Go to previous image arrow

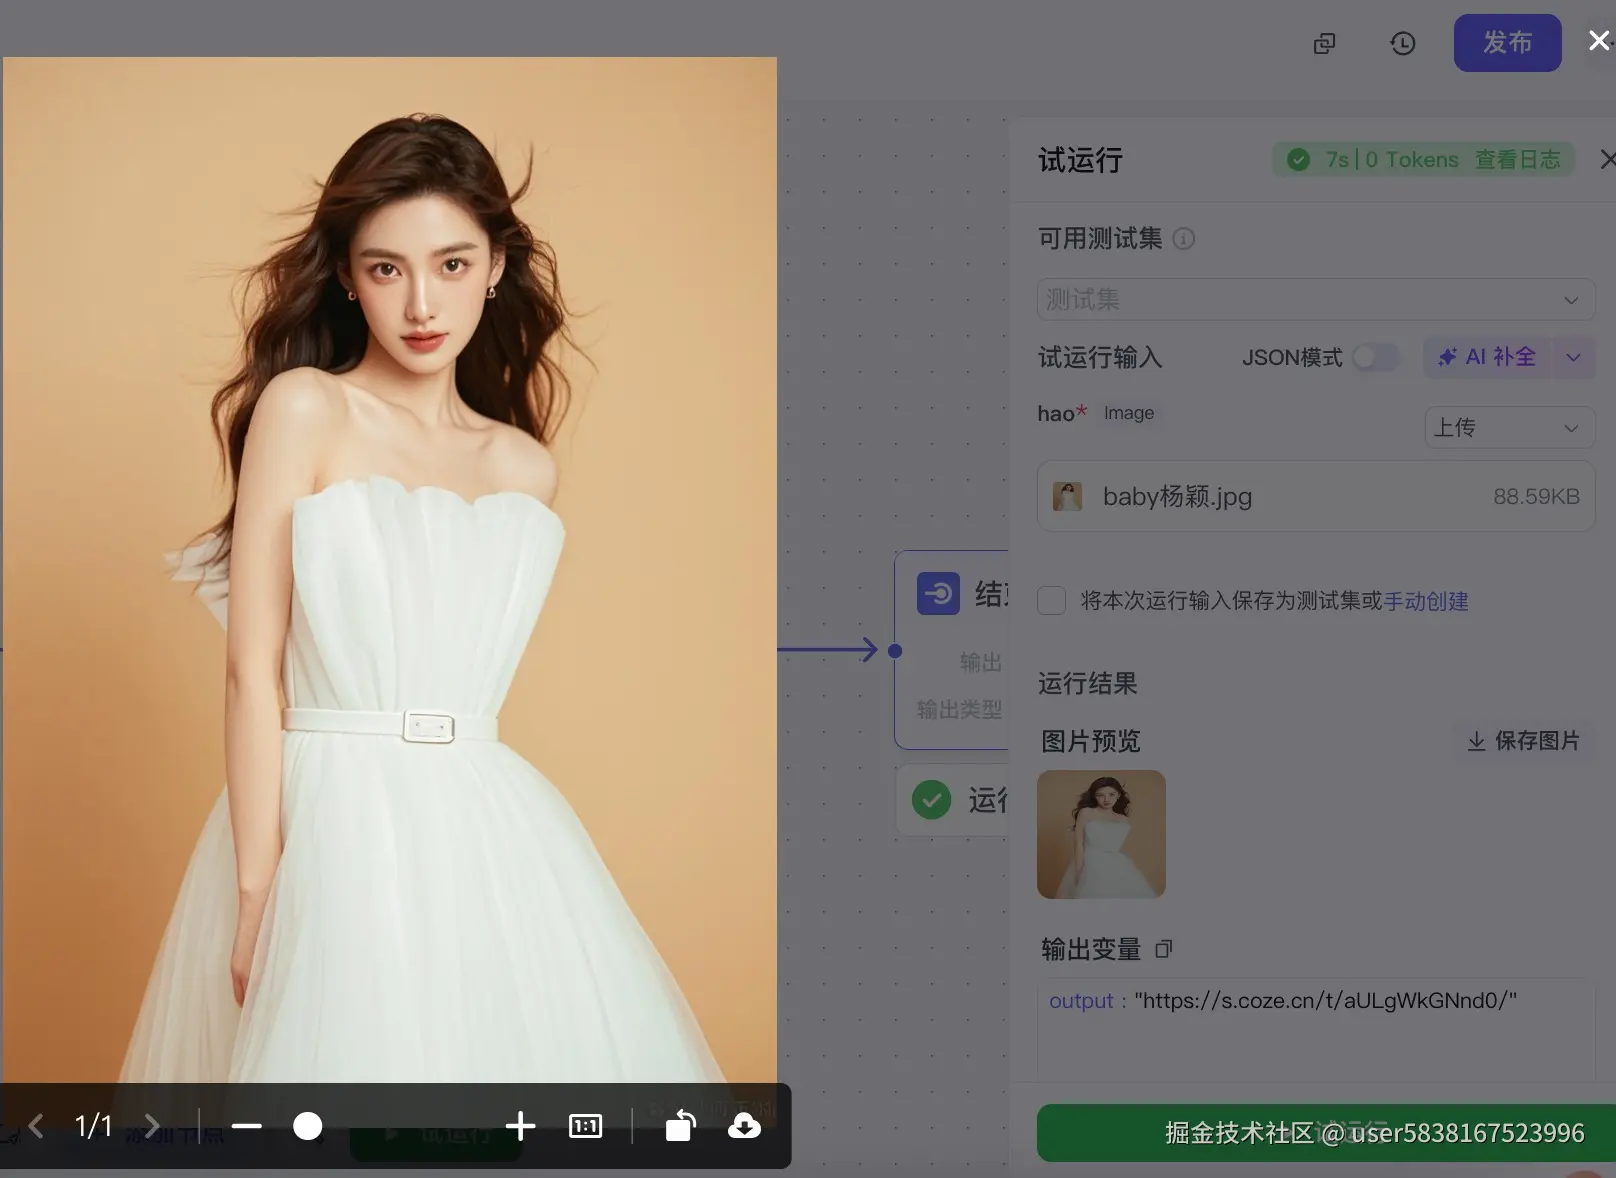pos(36,1127)
